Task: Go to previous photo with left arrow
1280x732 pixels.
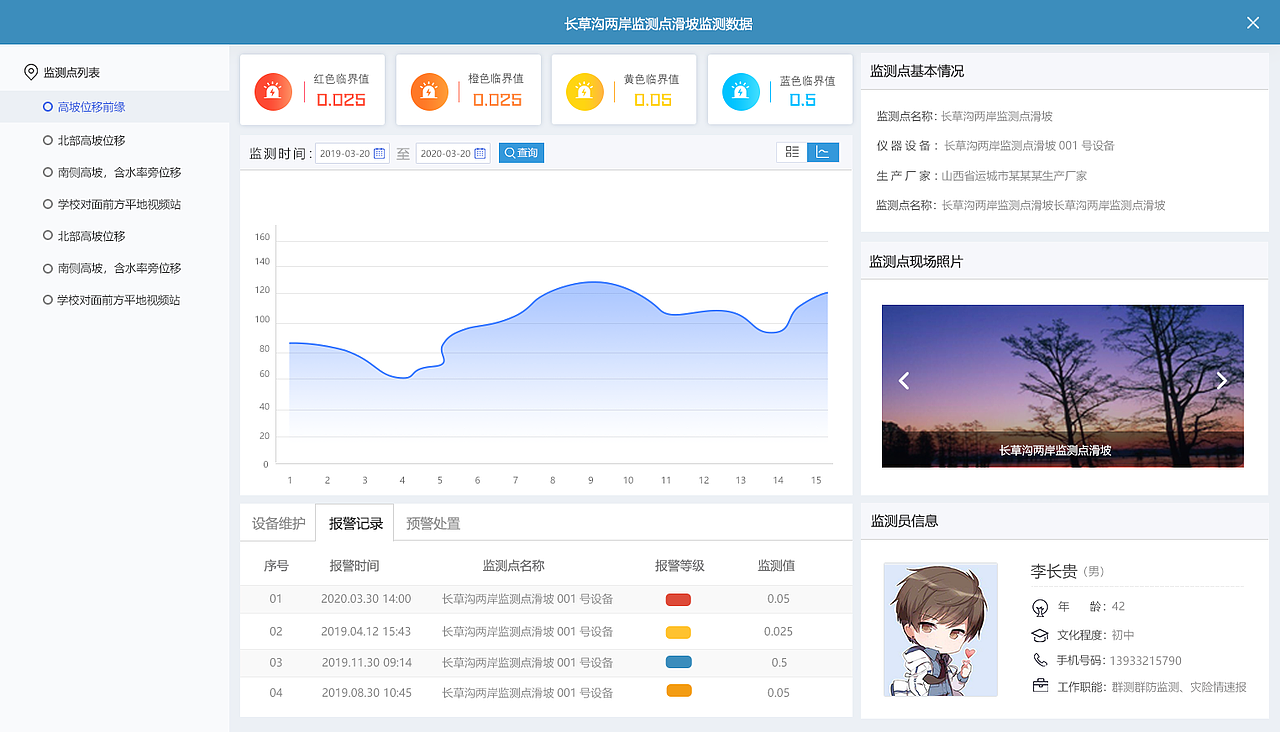Action: coord(904,380)
